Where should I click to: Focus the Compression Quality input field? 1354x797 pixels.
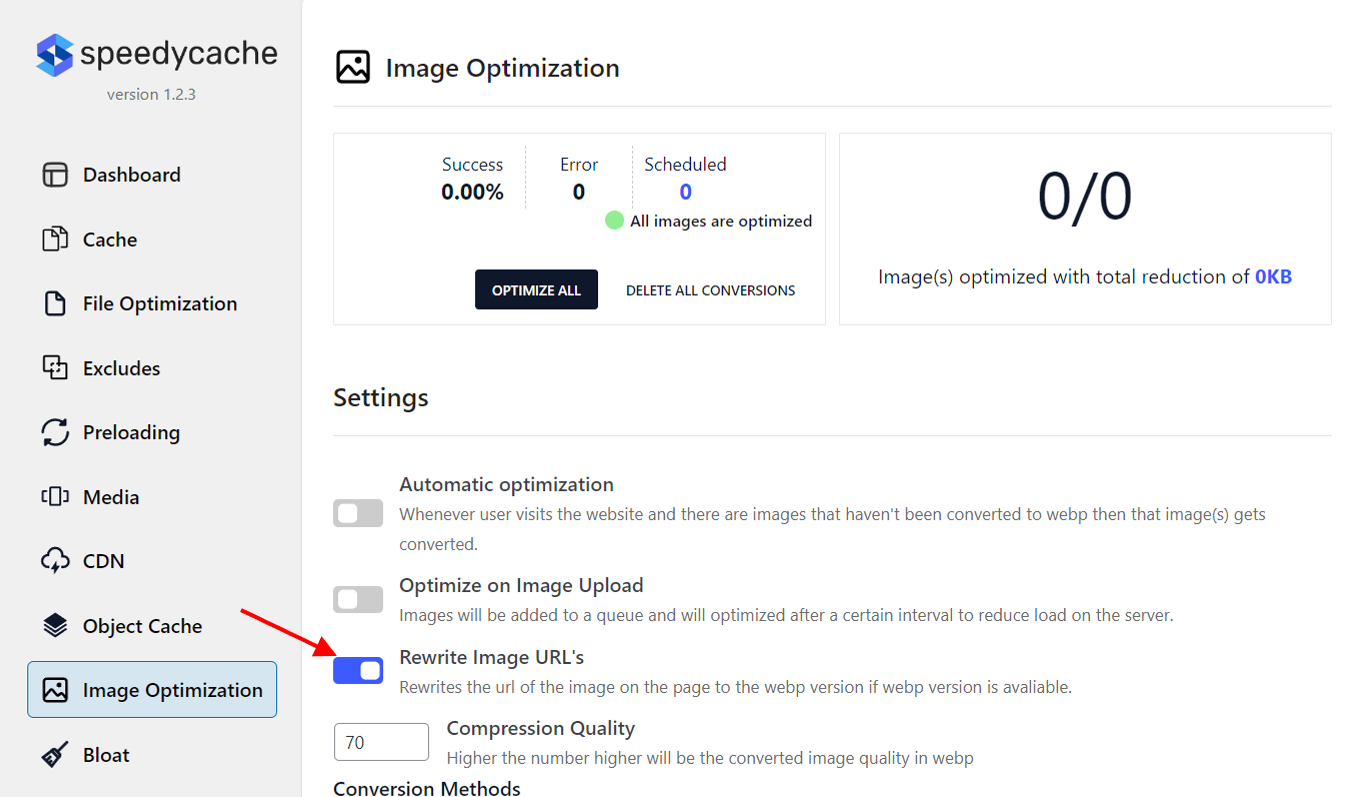point(381,742)
